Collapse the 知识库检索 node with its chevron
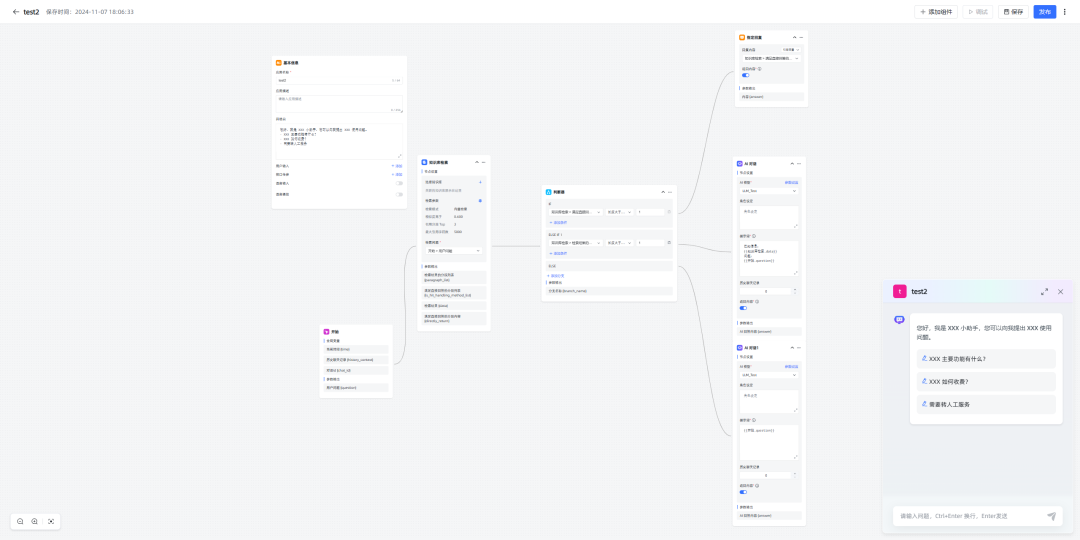The width and height of the screenshot is (1080, 540). 475,161
